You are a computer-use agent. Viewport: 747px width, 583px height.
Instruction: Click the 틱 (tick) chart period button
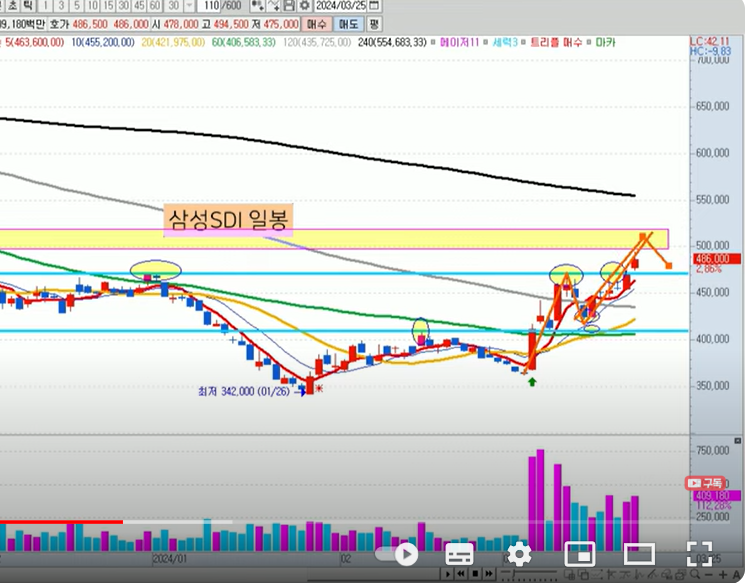tap(28, 5)
